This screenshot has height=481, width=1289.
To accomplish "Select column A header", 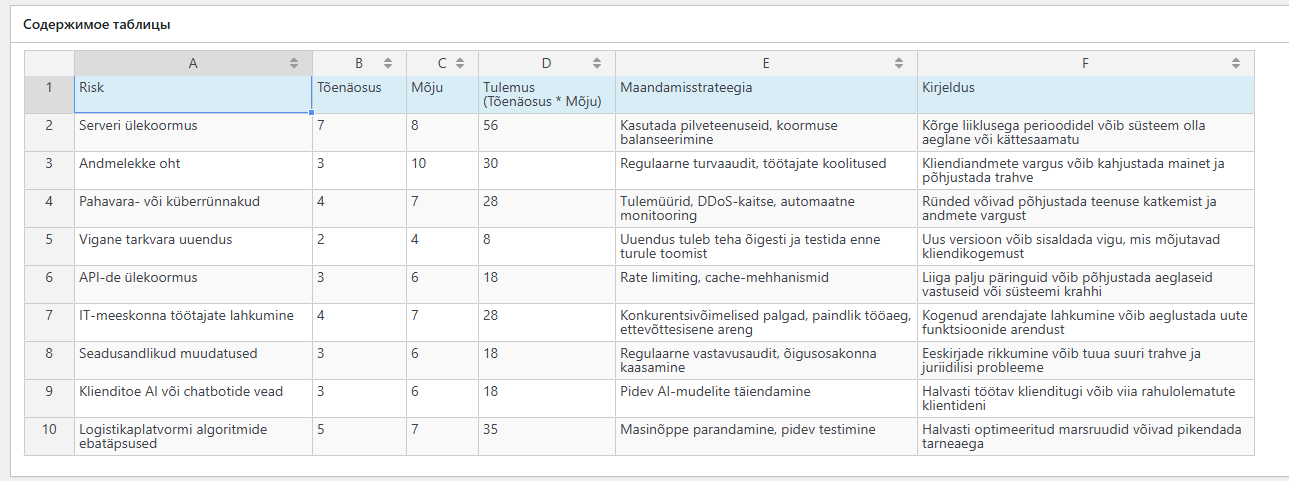I will coord(193,63).
